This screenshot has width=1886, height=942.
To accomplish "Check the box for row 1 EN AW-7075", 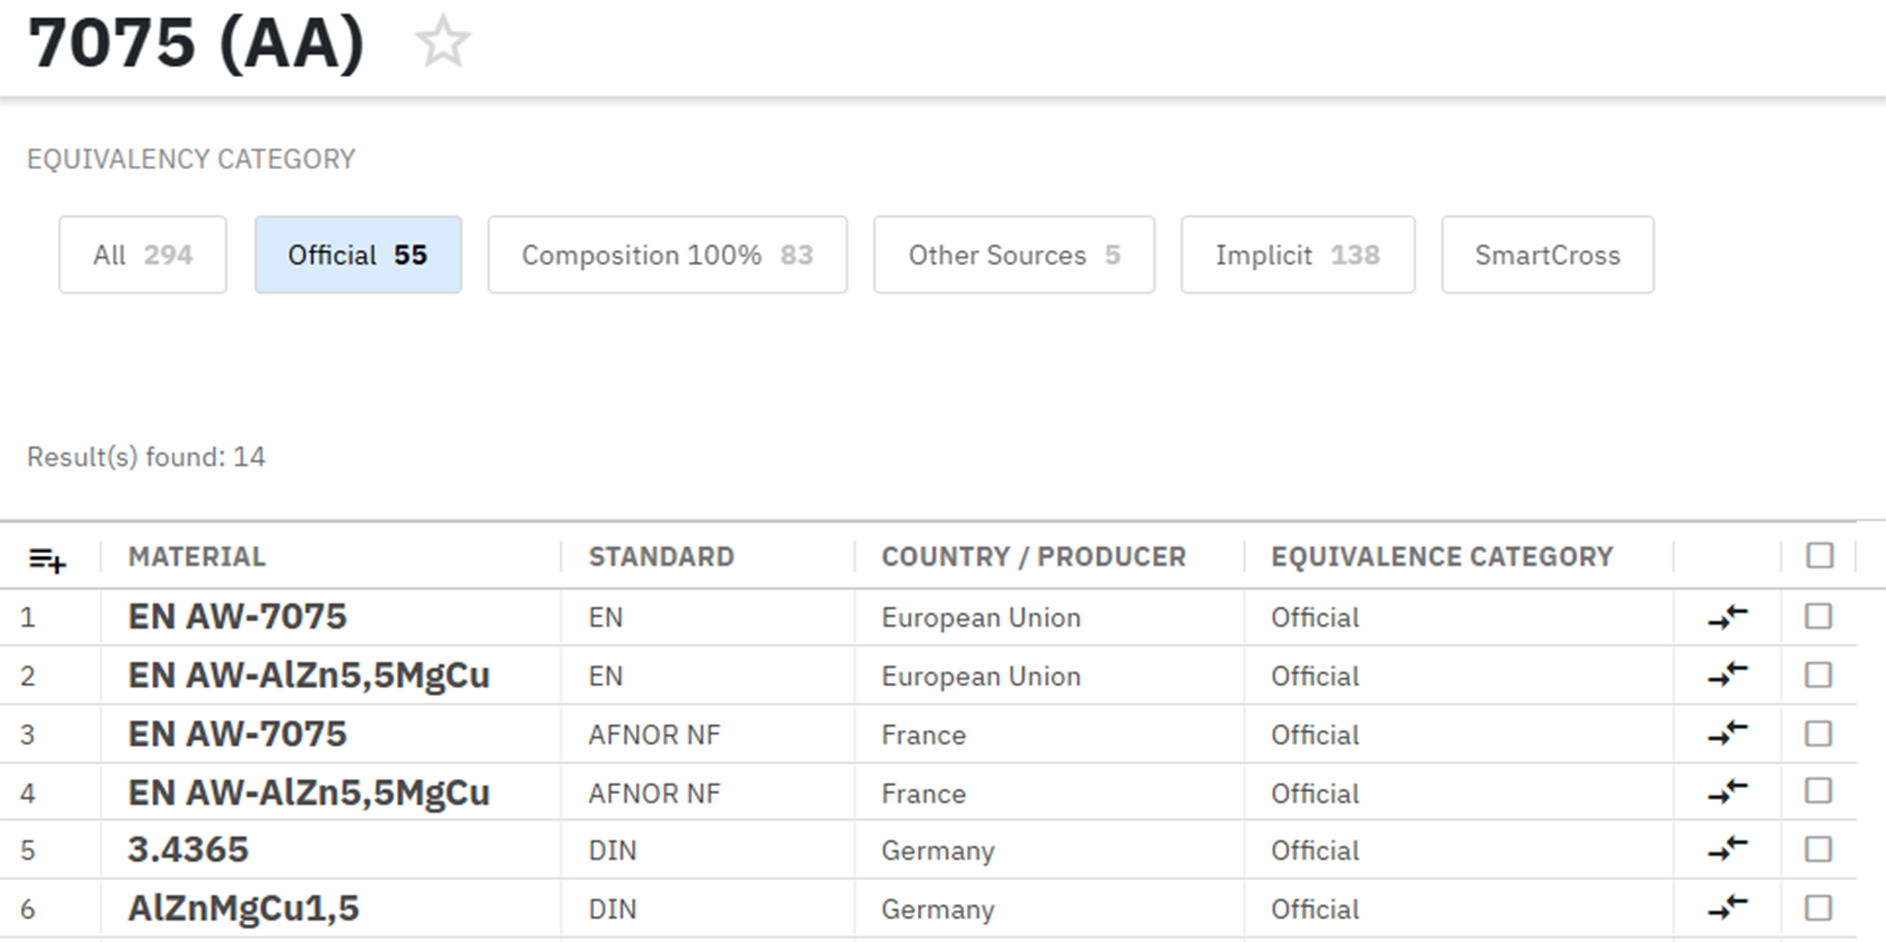I will coord(1818,616).
